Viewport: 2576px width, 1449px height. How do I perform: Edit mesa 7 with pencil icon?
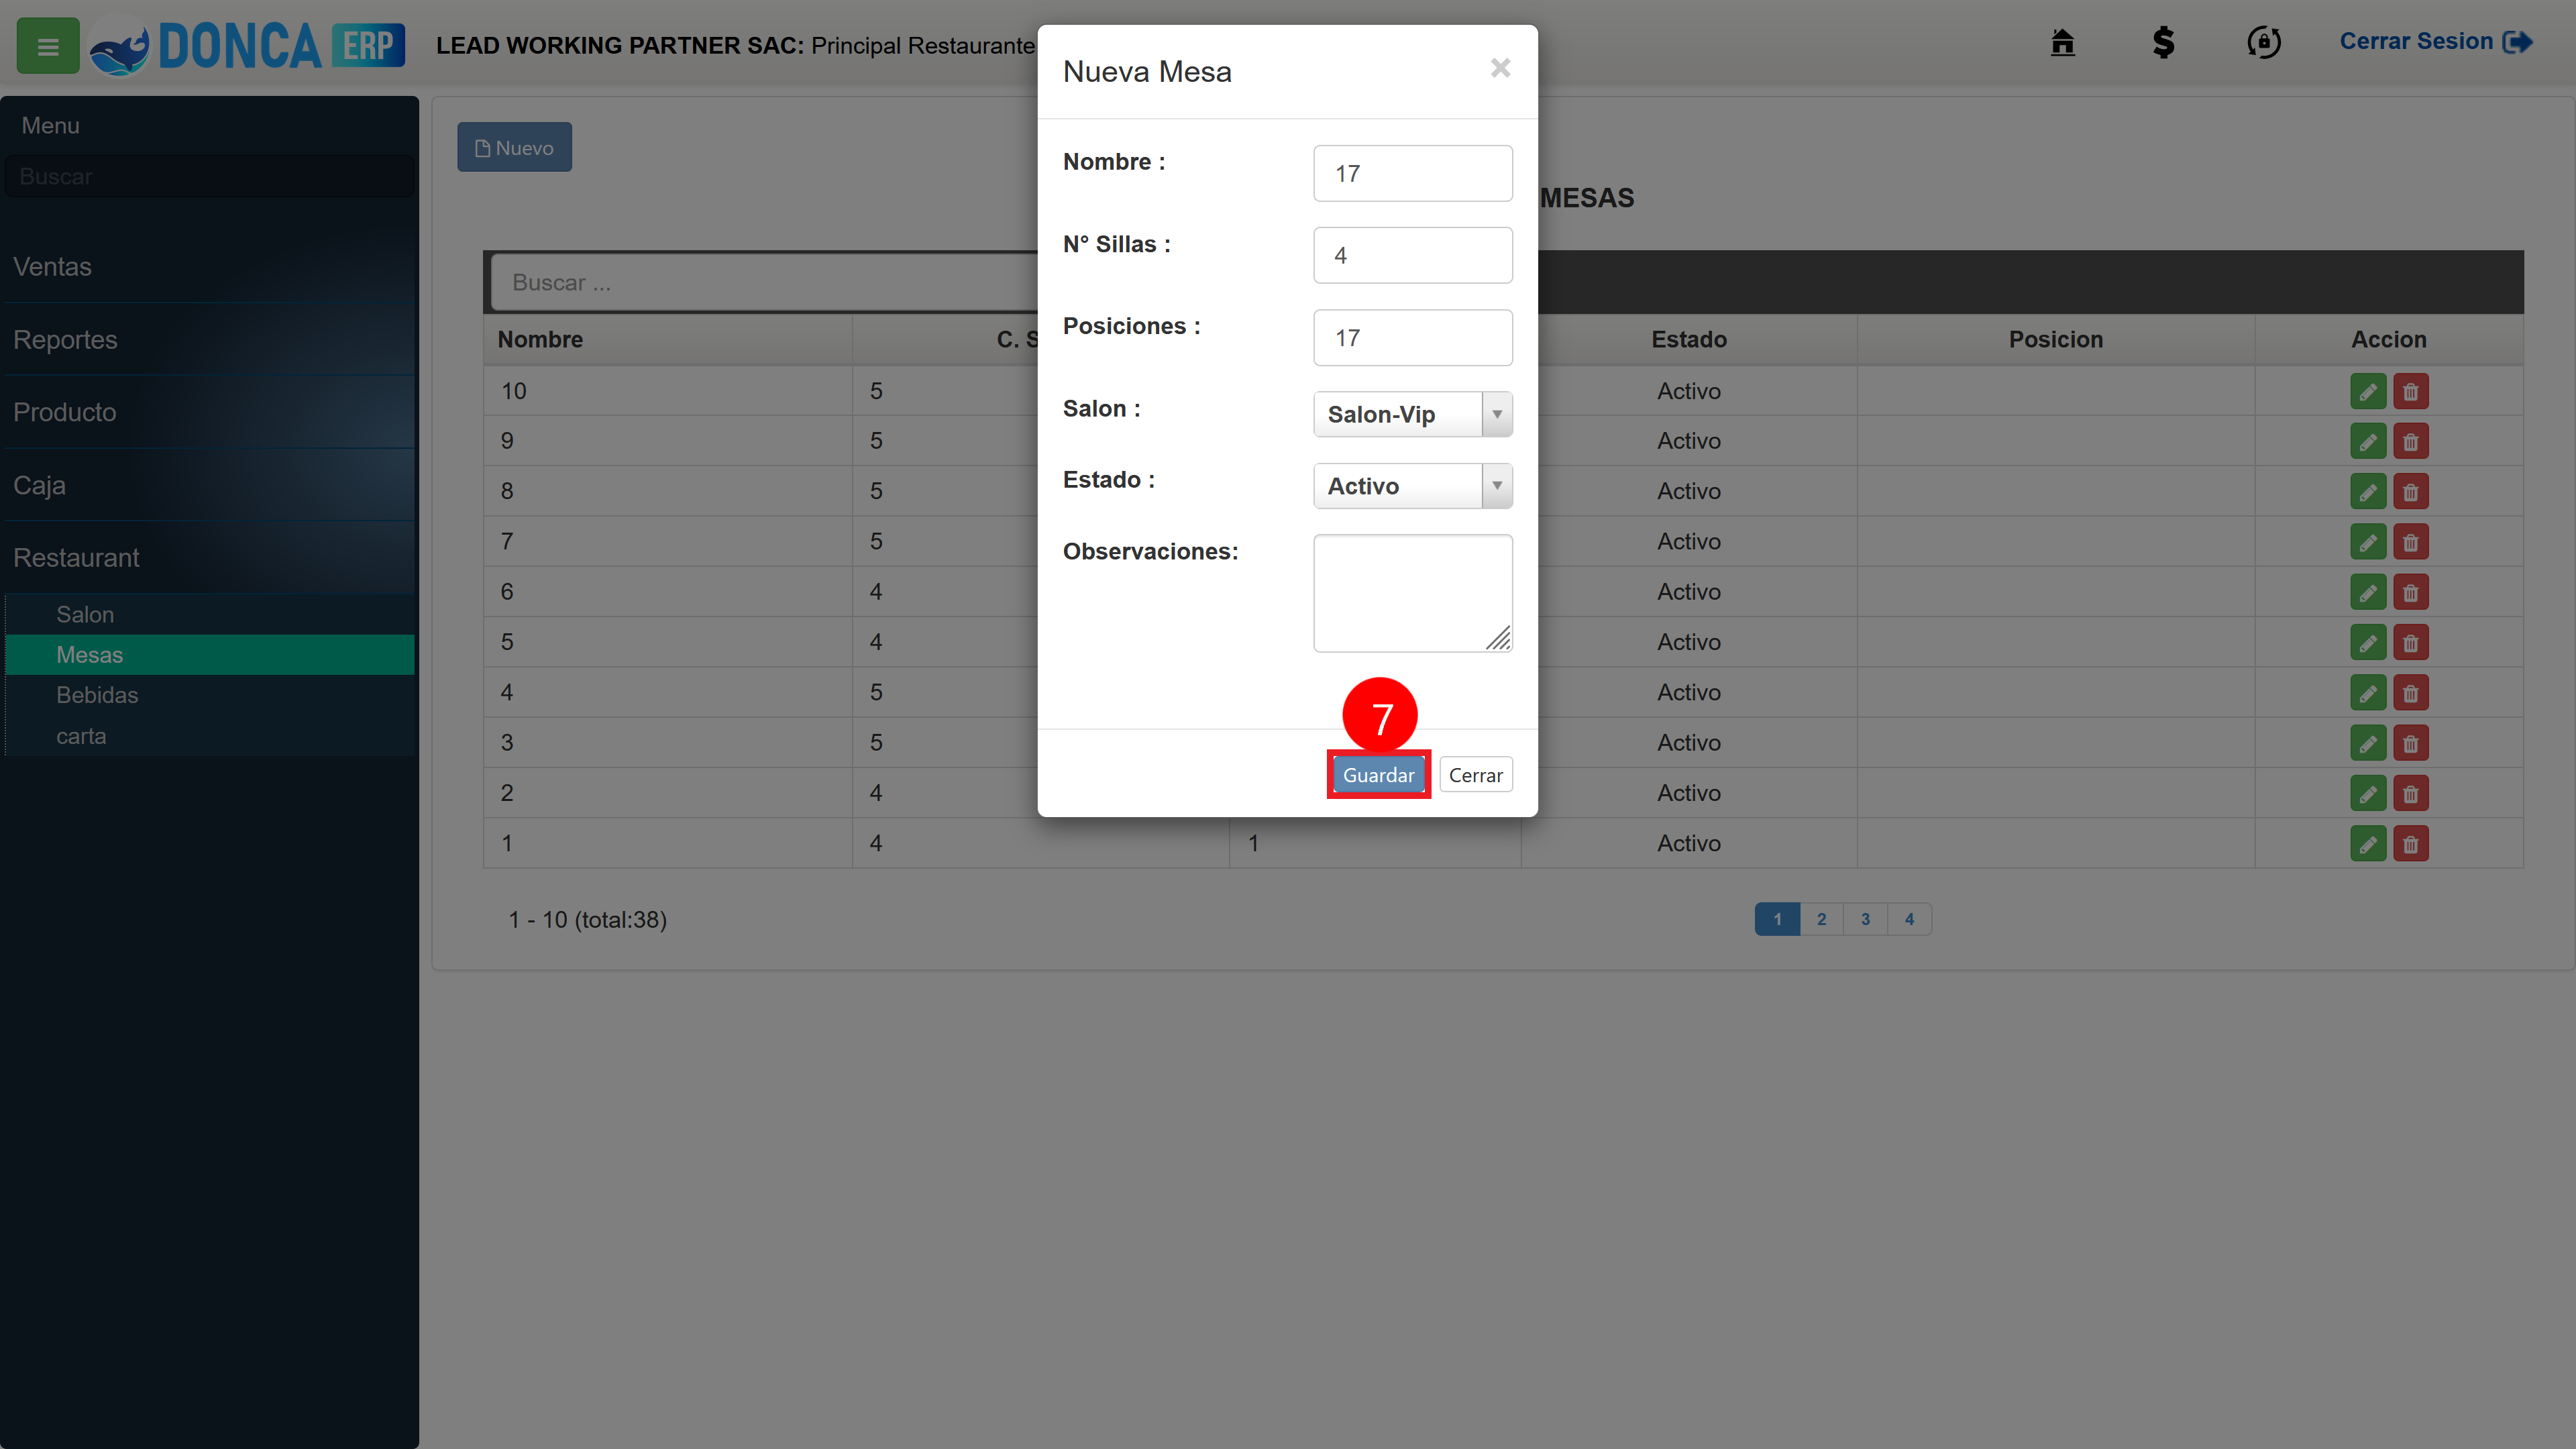[2367, 542]
